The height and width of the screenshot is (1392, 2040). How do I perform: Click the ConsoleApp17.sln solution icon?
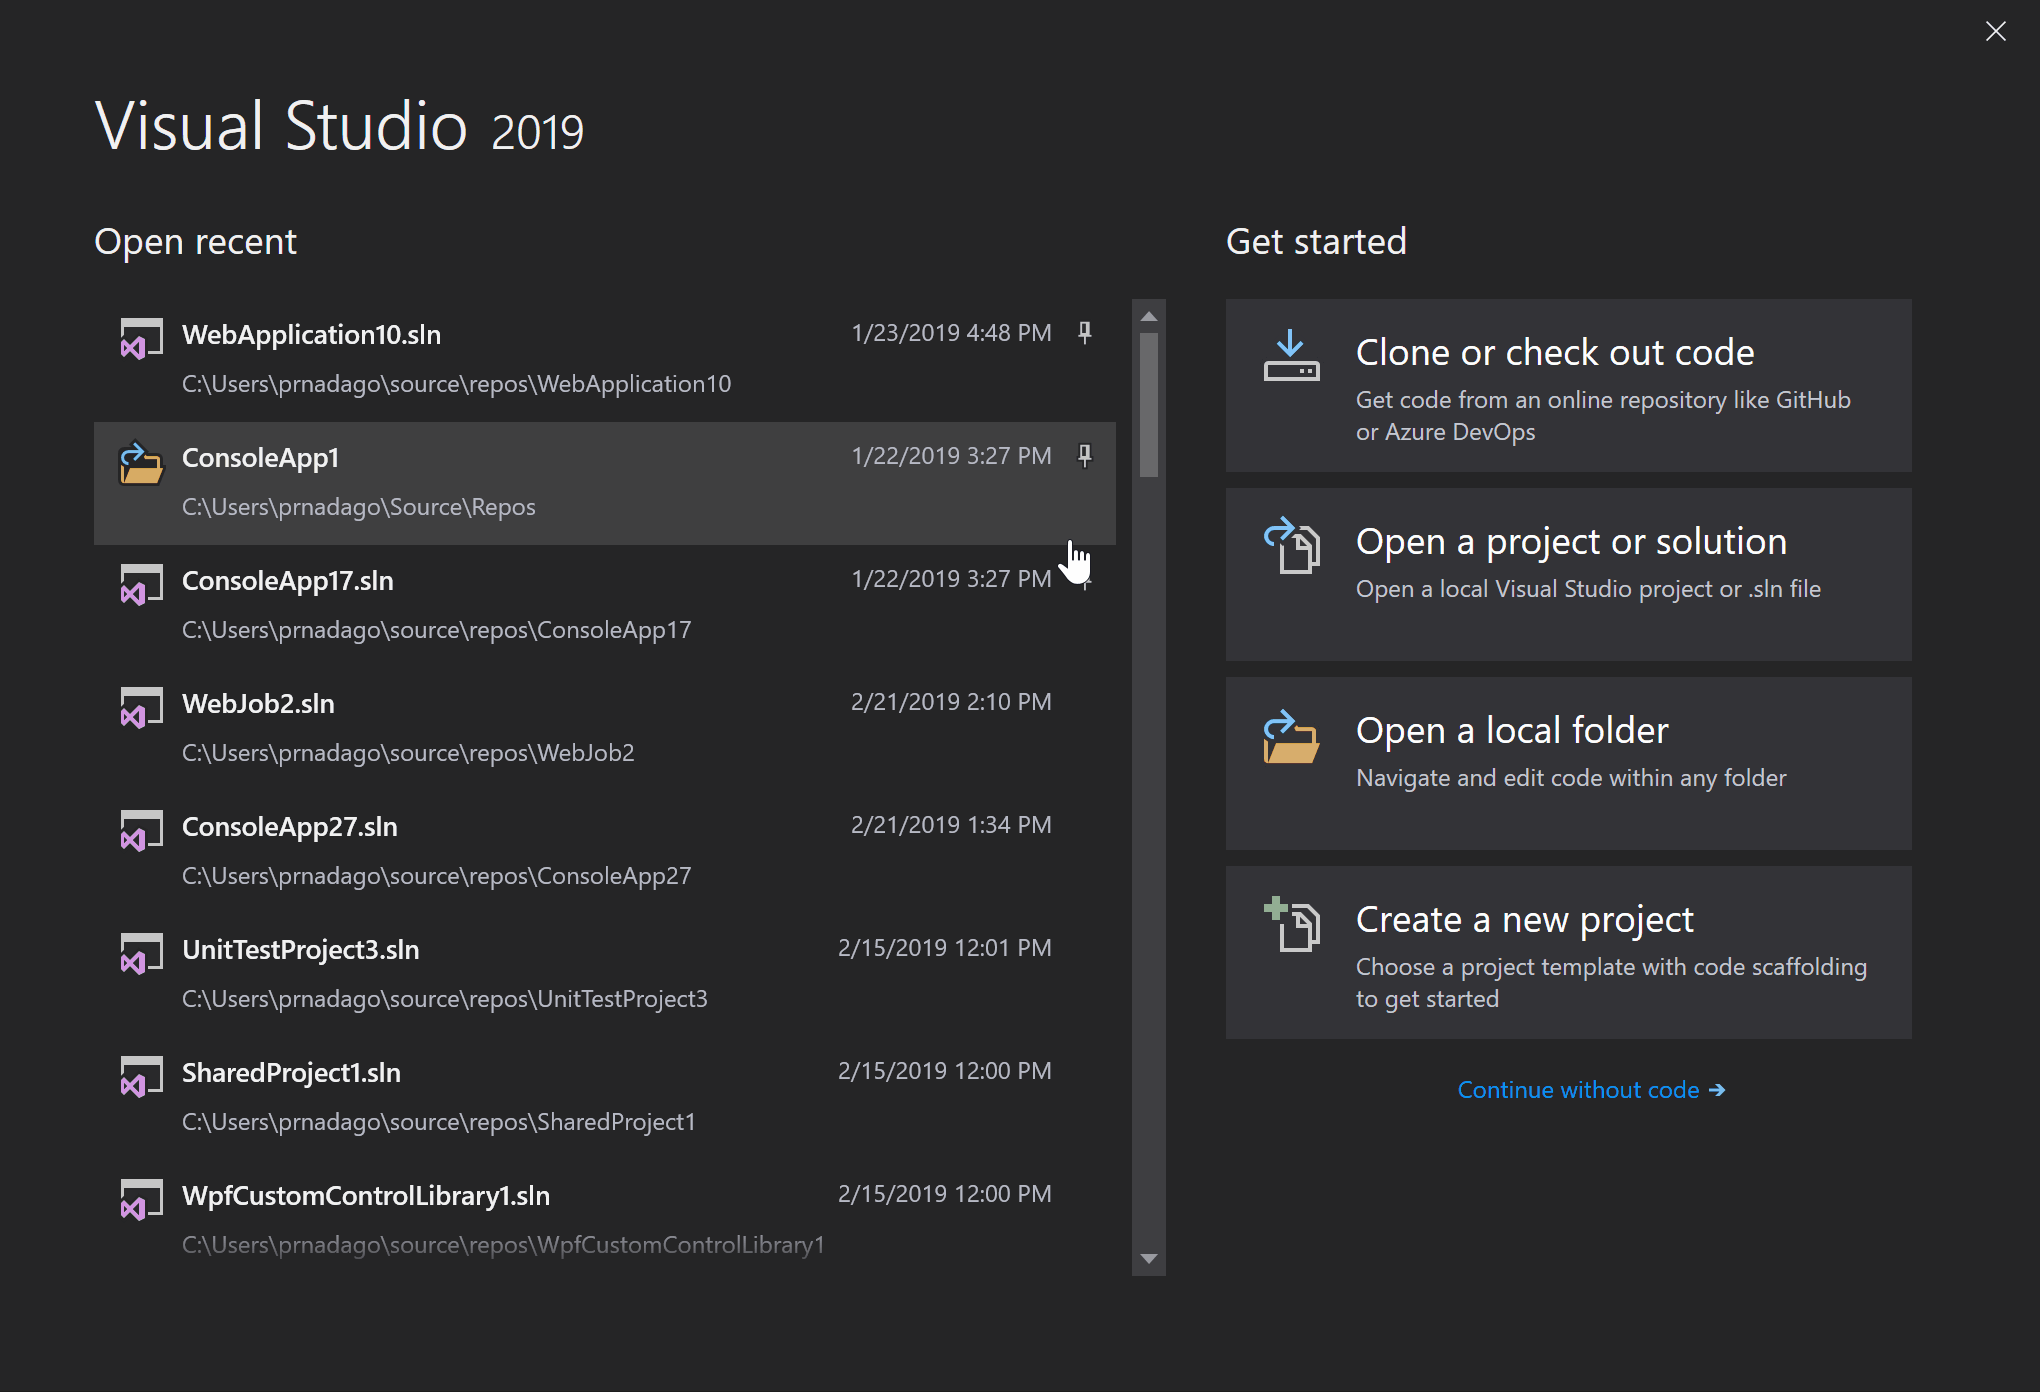[135, 583]
